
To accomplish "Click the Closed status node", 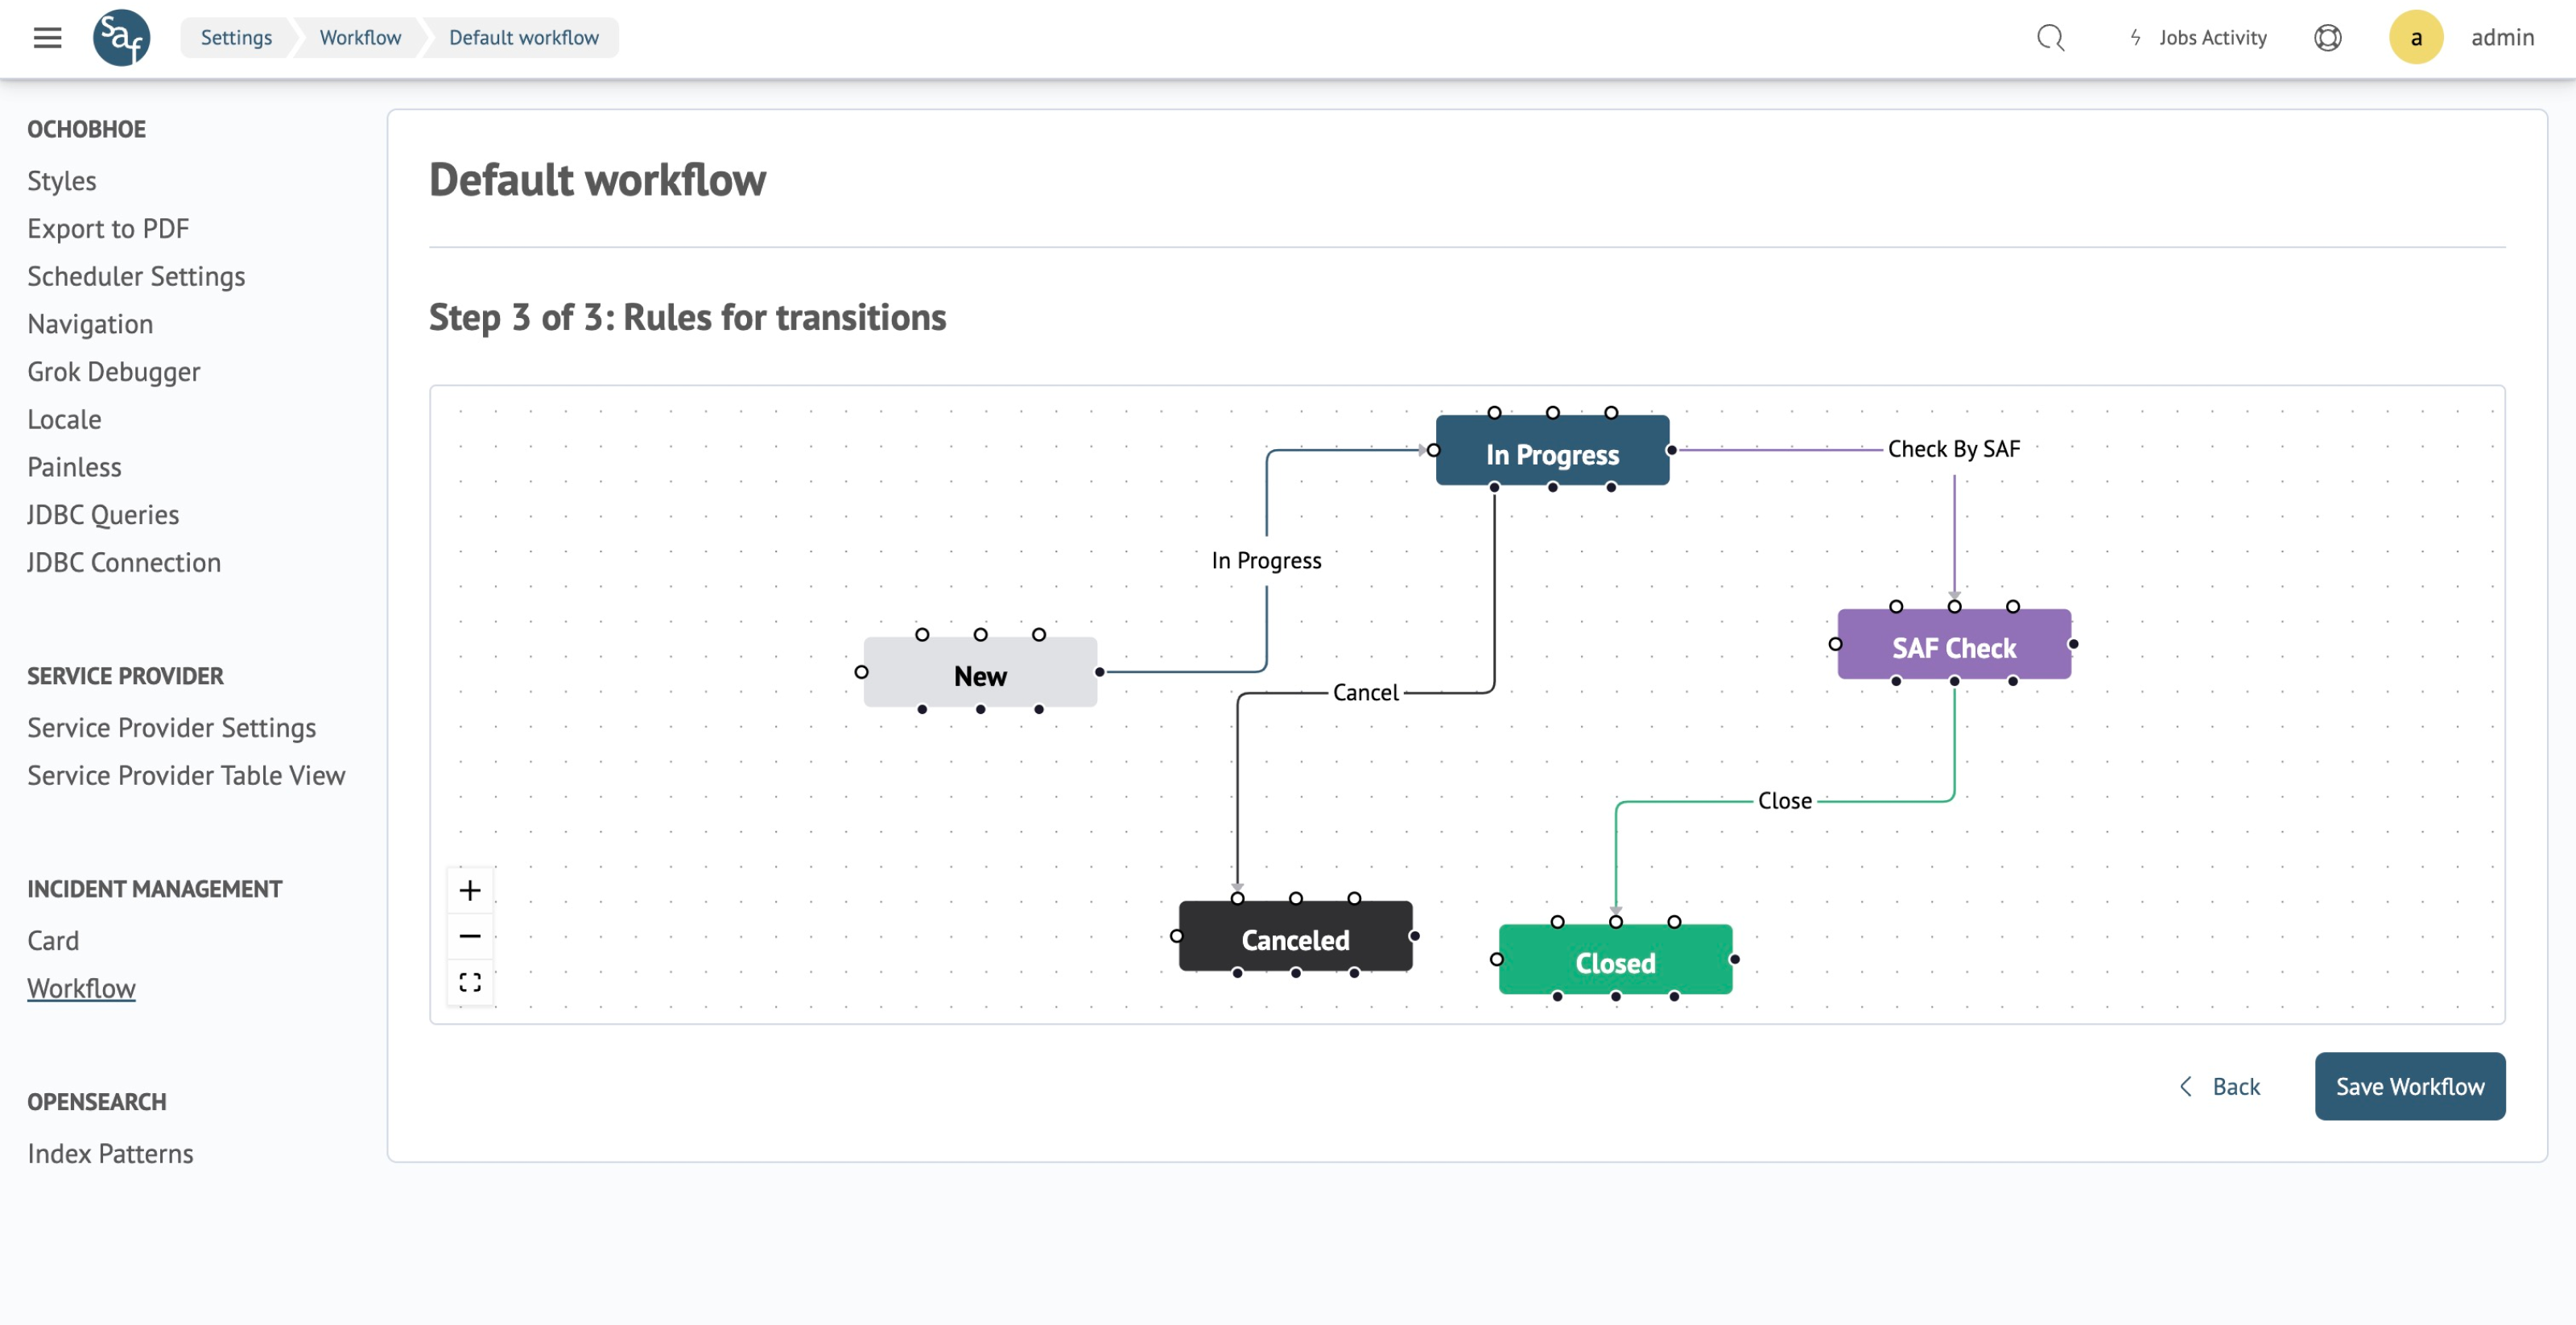I will click(1615, 962).
